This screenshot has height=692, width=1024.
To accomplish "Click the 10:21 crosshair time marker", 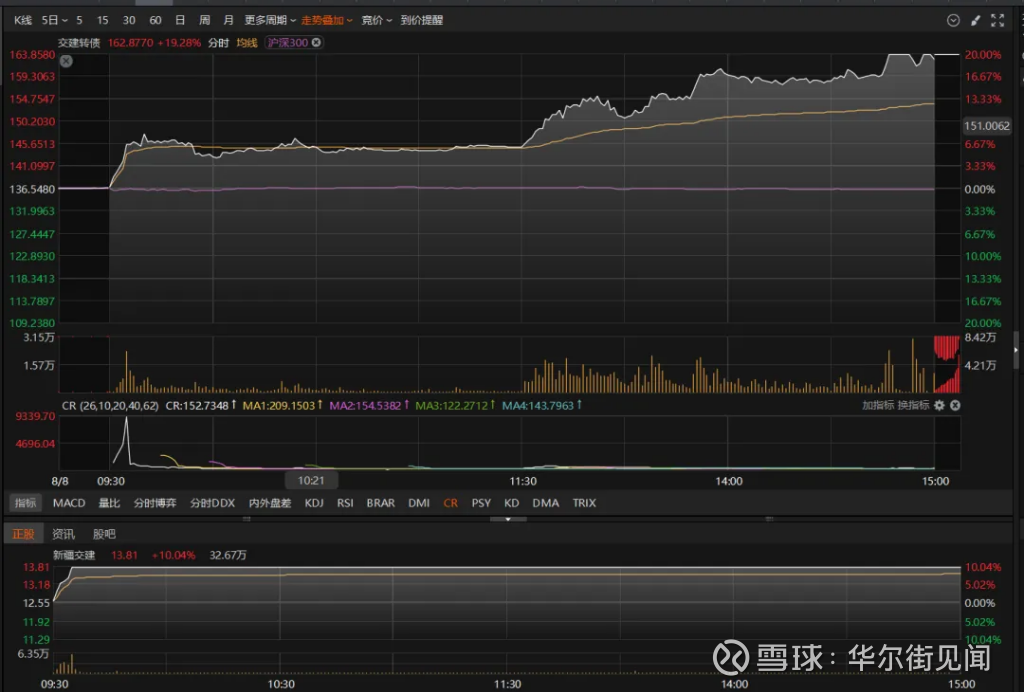I will point(311,480).
